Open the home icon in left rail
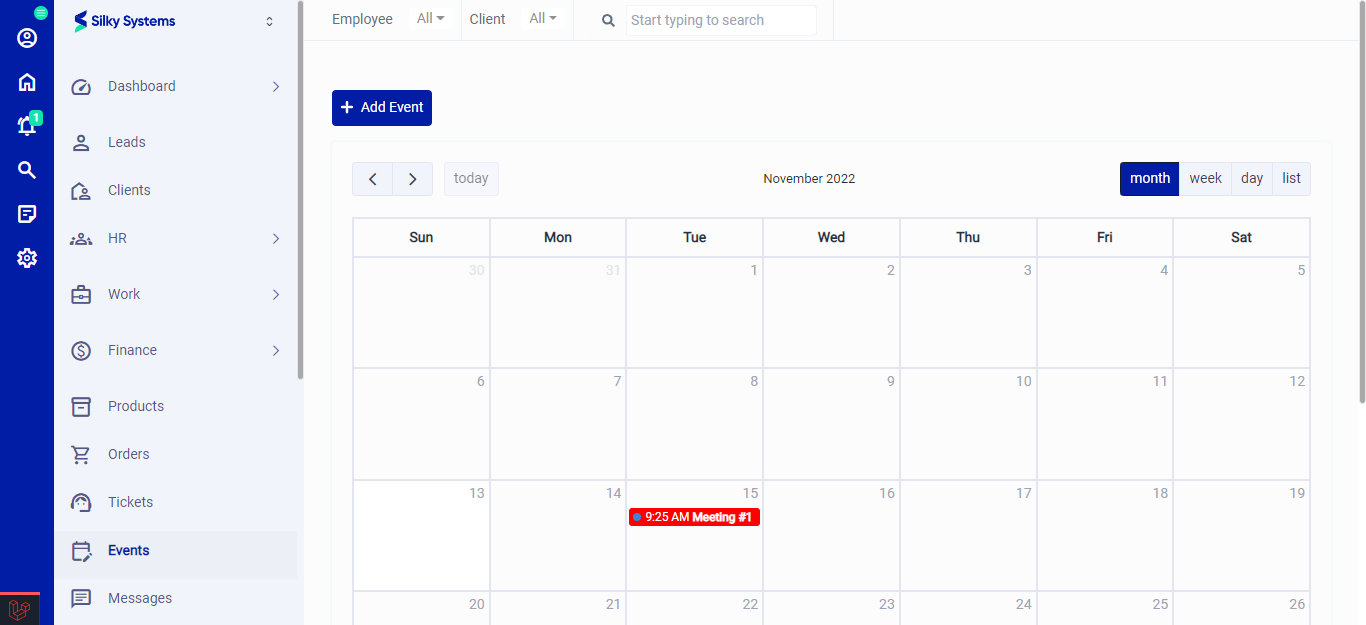The height and width of the screenshot is (625, 1366). 27,82
